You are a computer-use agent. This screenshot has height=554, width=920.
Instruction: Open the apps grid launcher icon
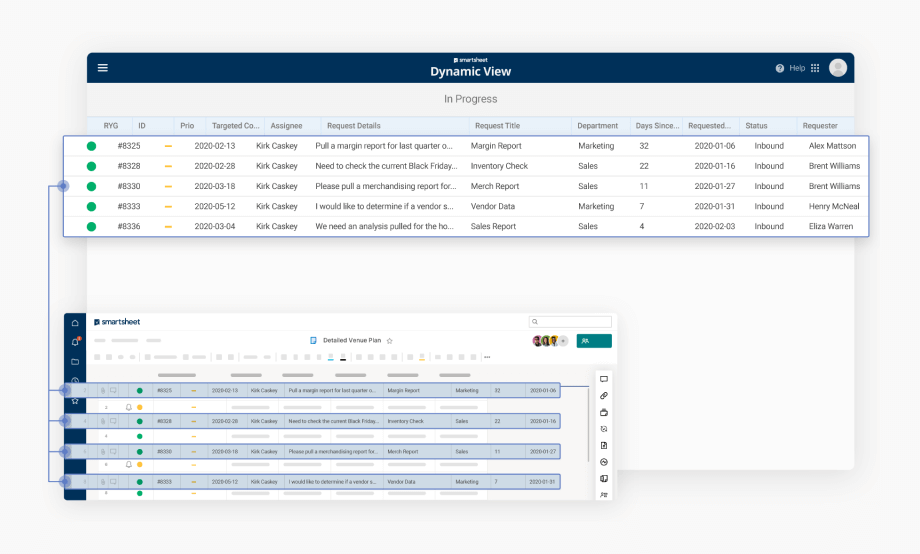coord(815,68)
